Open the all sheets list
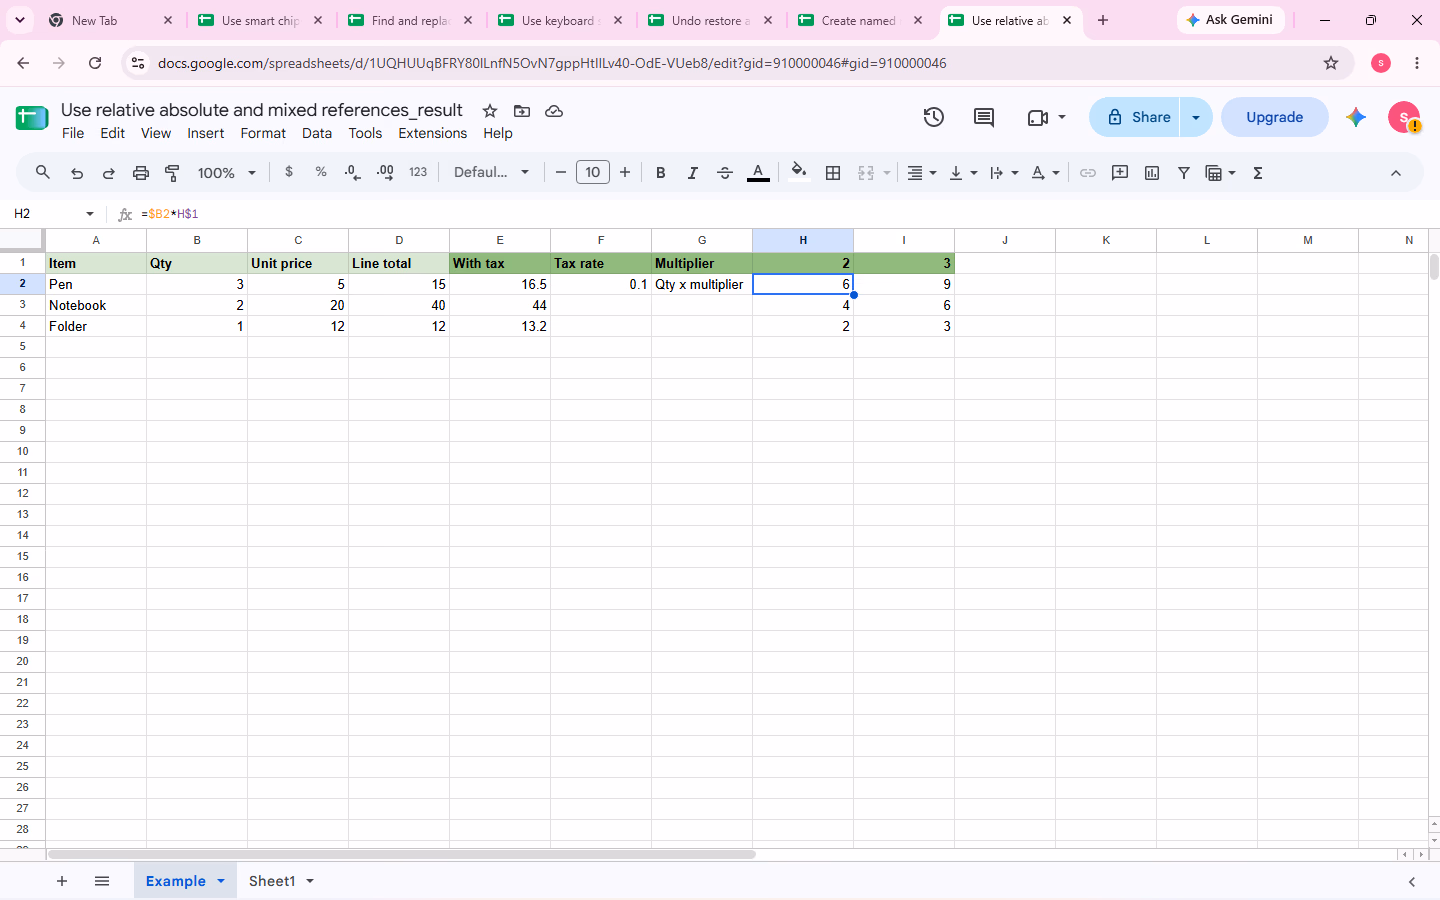The image size is (1440, 900). (x=102, y=881)
